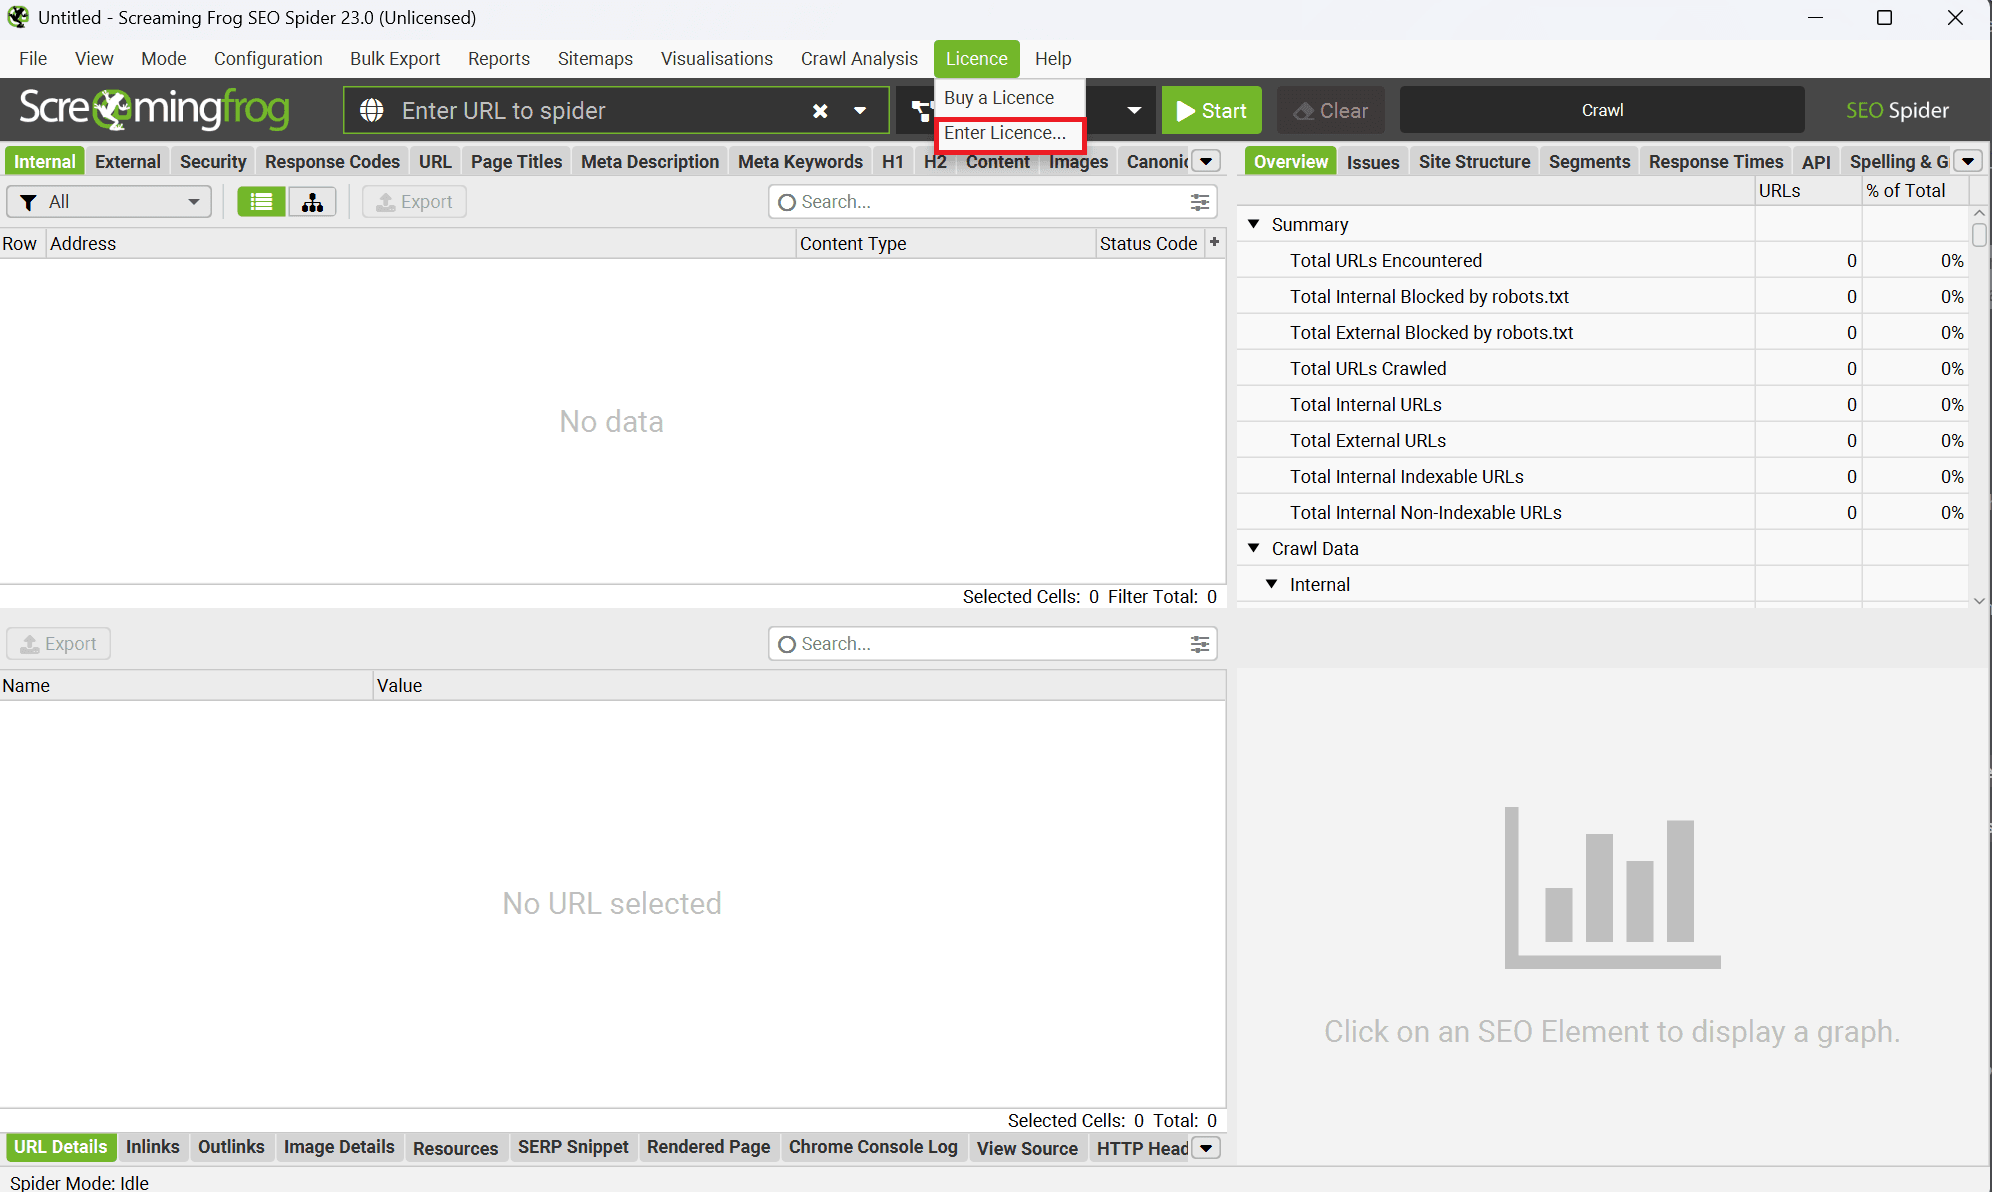Image resolution: width=1992 pixels, height=1192 pixels.
Task: Open upper search filter settings icon
Action: tap(1200, 202)
